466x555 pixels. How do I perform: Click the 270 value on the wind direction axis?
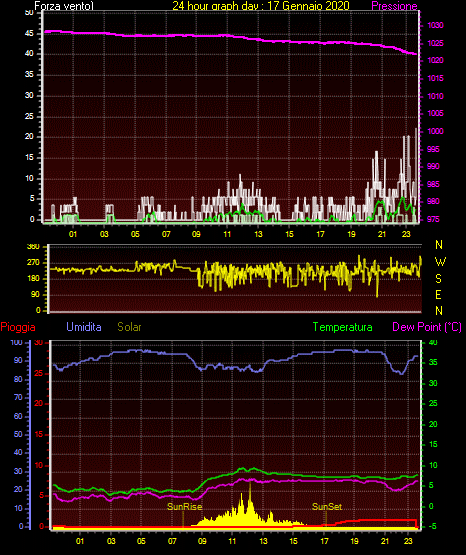(x=34, y=263)
